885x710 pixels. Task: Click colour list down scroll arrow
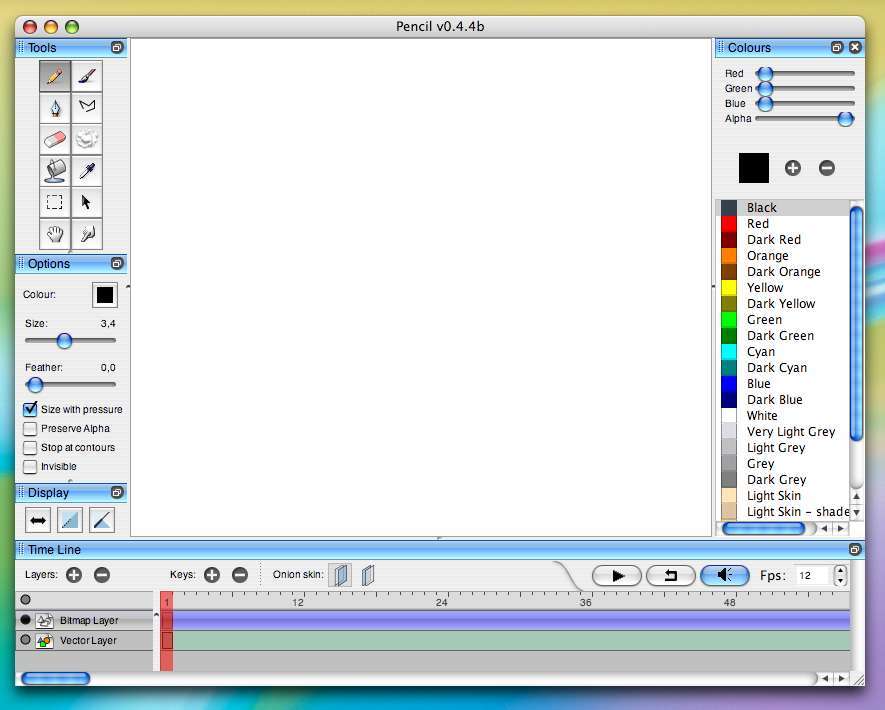(x=857, y=512)
